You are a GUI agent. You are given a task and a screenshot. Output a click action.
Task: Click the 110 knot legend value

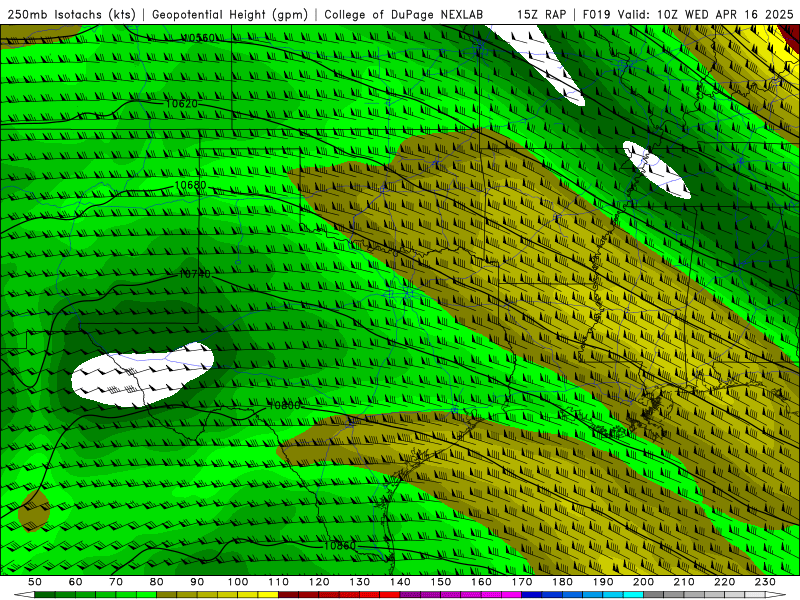pyautogui.click(x=278, y=582)
